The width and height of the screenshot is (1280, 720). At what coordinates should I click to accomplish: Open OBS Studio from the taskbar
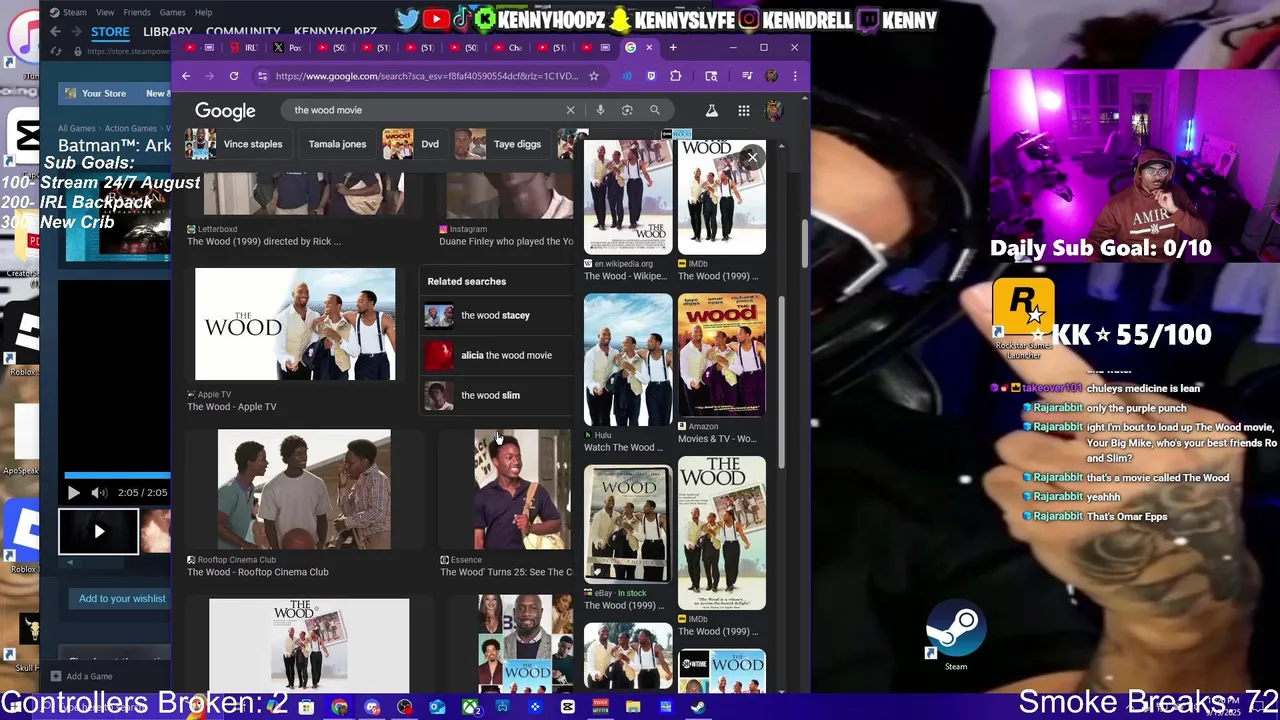tap(405, 707)
